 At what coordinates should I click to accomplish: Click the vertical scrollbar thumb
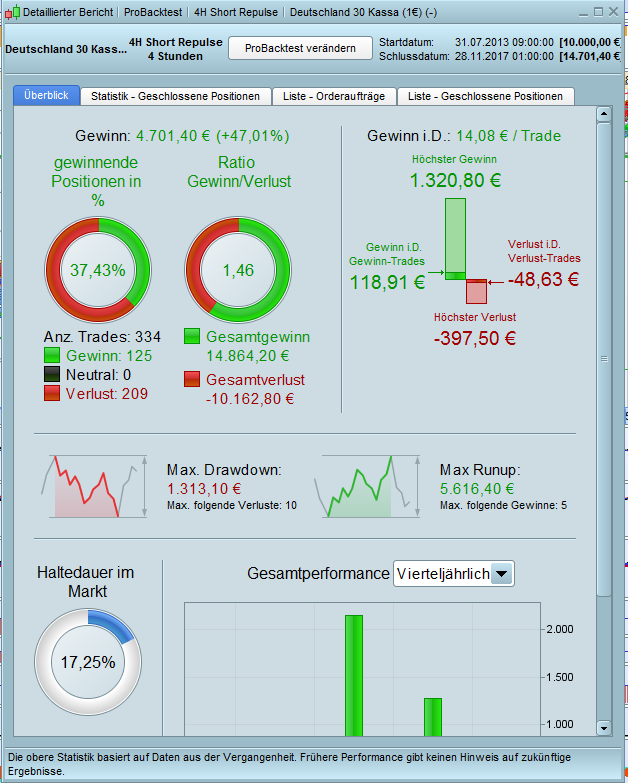click(604, 360)
